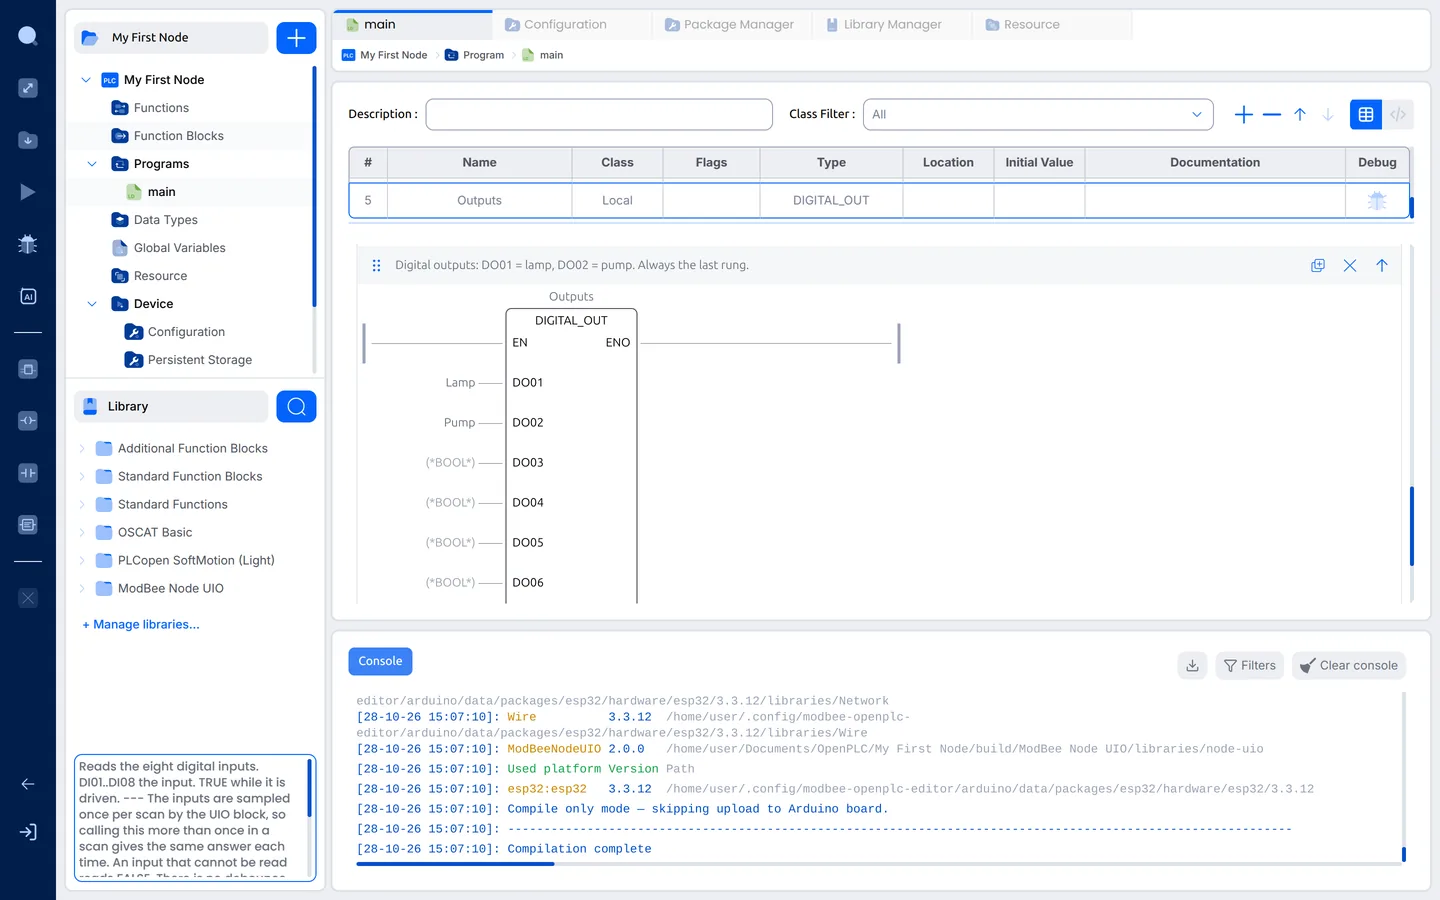Click the library description panel scrollbar
This screenshot has height=900, width=1440.
click(309, 788)
